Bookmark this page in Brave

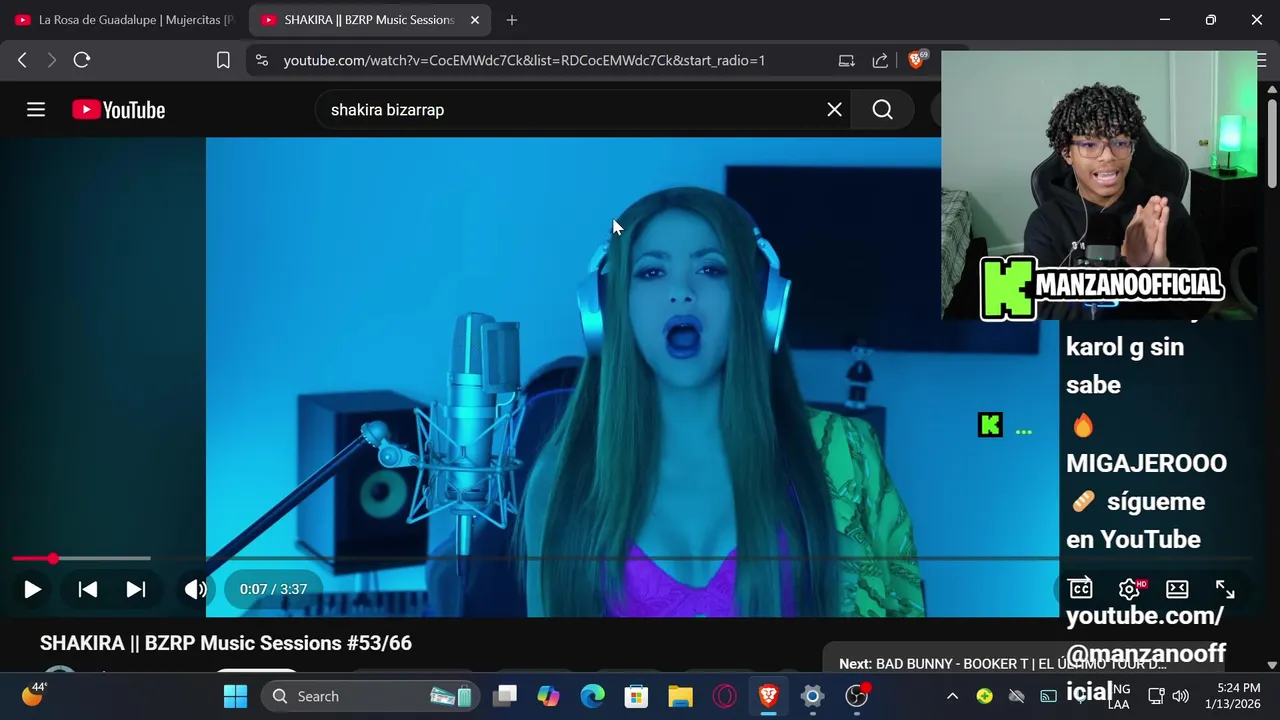click(x=223, y=60)
